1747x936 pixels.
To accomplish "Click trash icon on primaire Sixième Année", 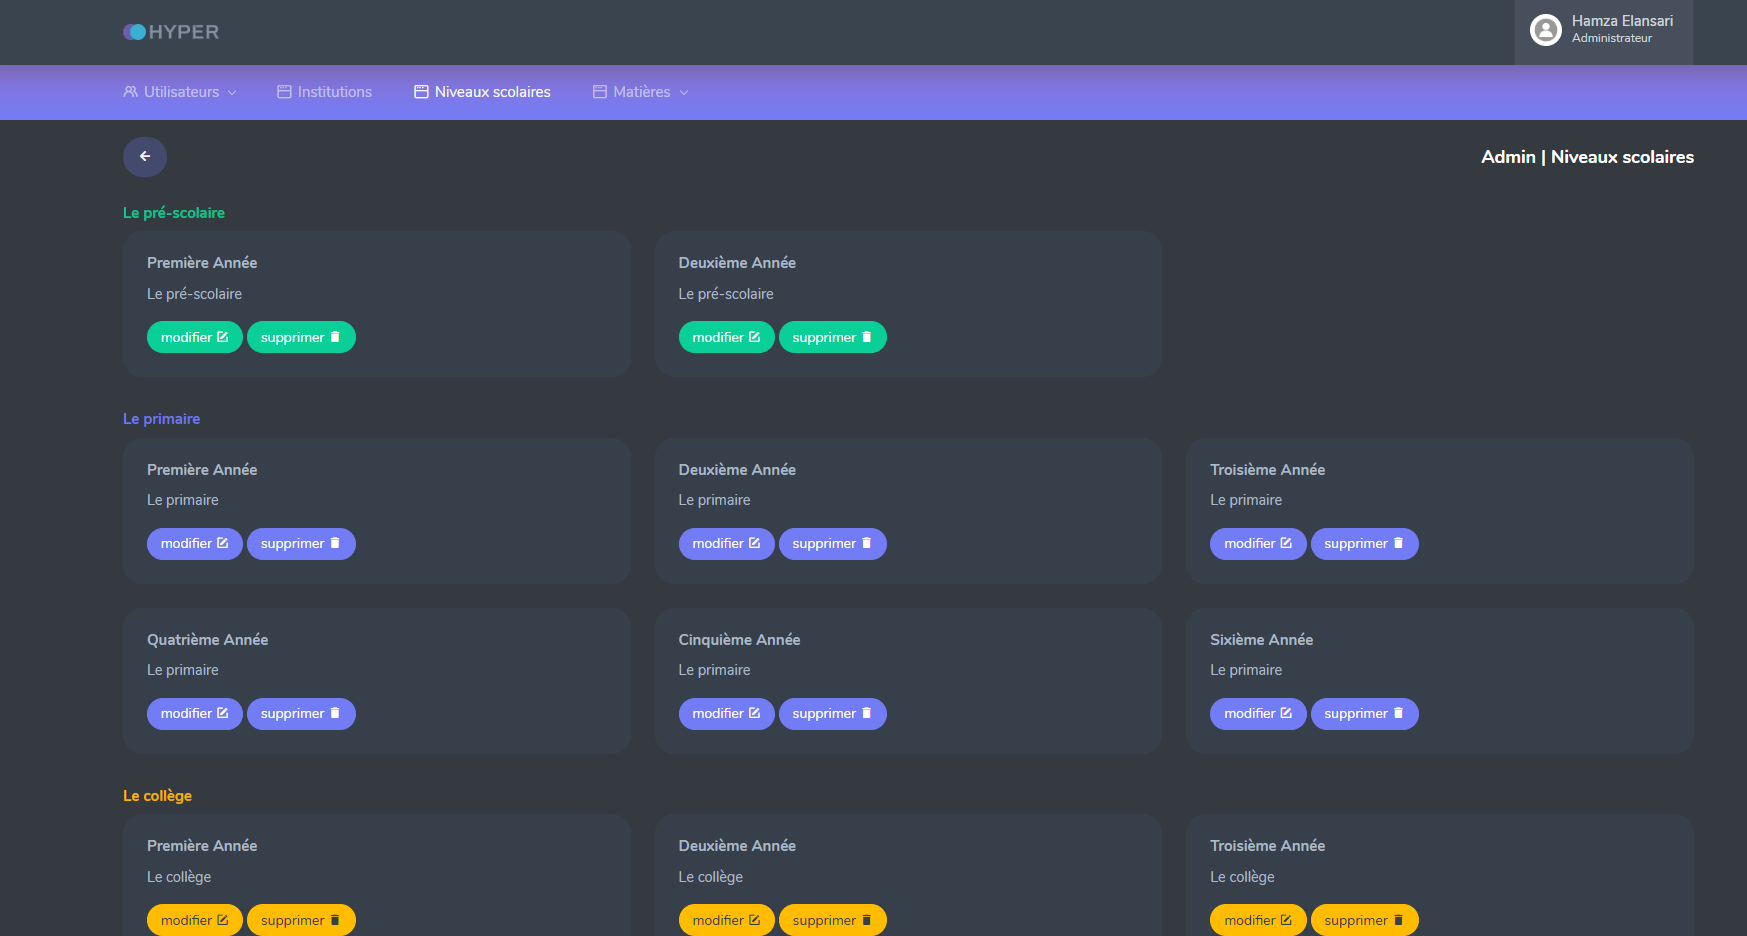I will [x=1398, y=713].
